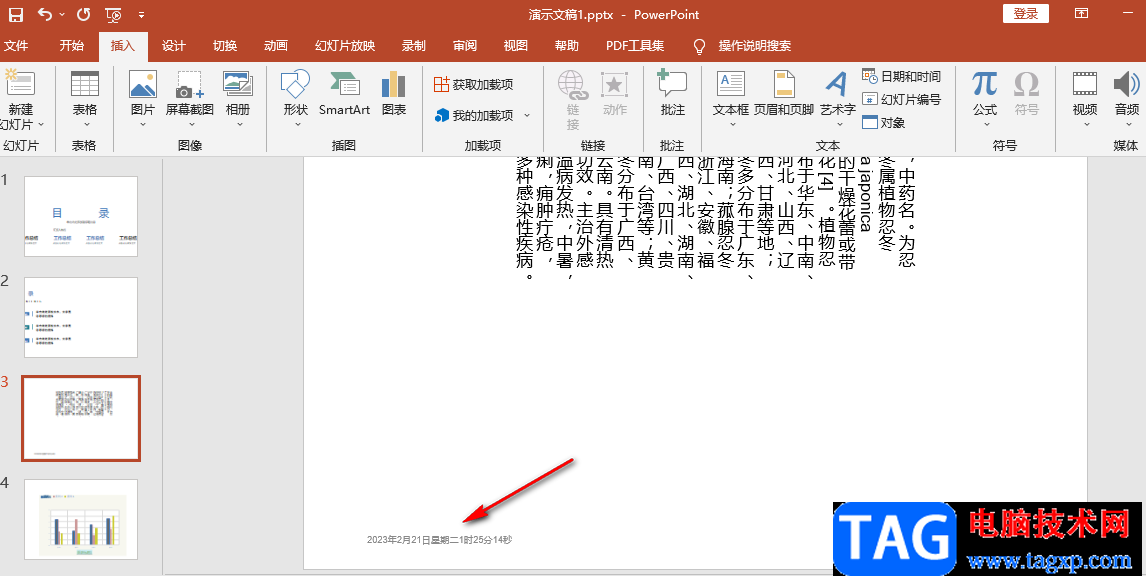Image resolution: width=1146 pixels, height=576 pixels.
Task: Click the Chart (图表) icon
Action: [x=394, y=93]
